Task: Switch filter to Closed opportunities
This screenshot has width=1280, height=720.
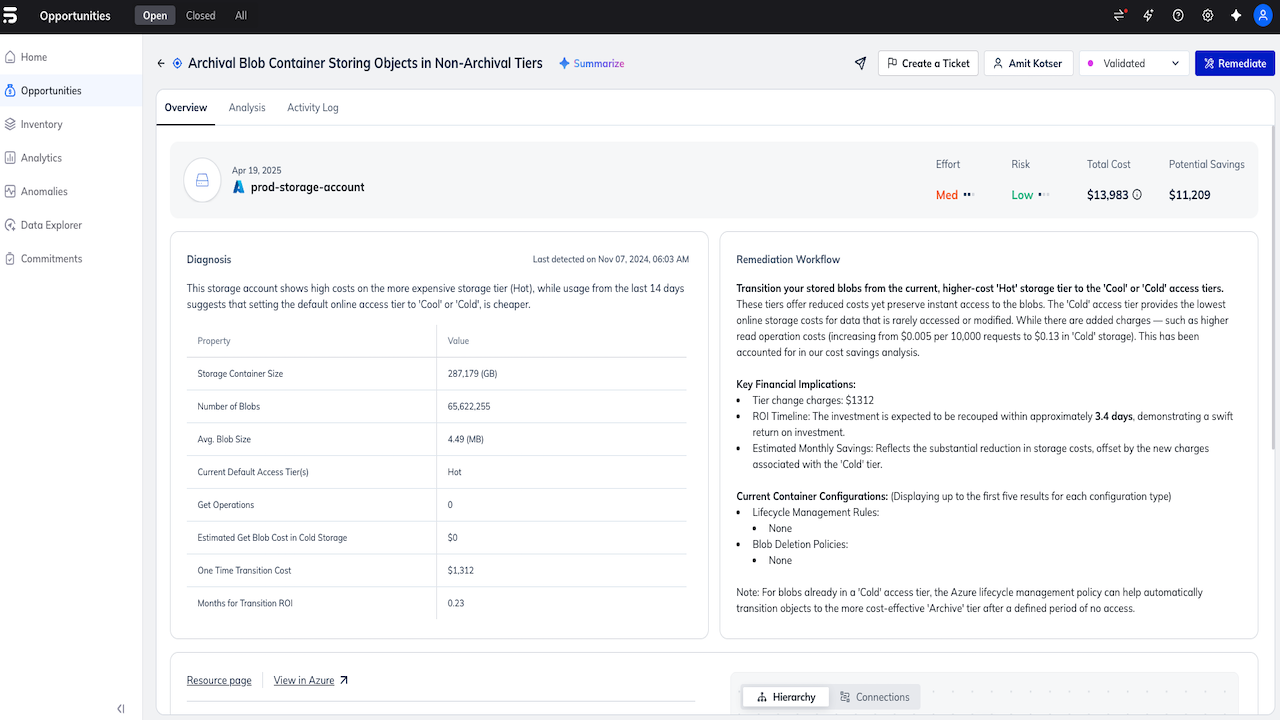Action: [200, 16]
